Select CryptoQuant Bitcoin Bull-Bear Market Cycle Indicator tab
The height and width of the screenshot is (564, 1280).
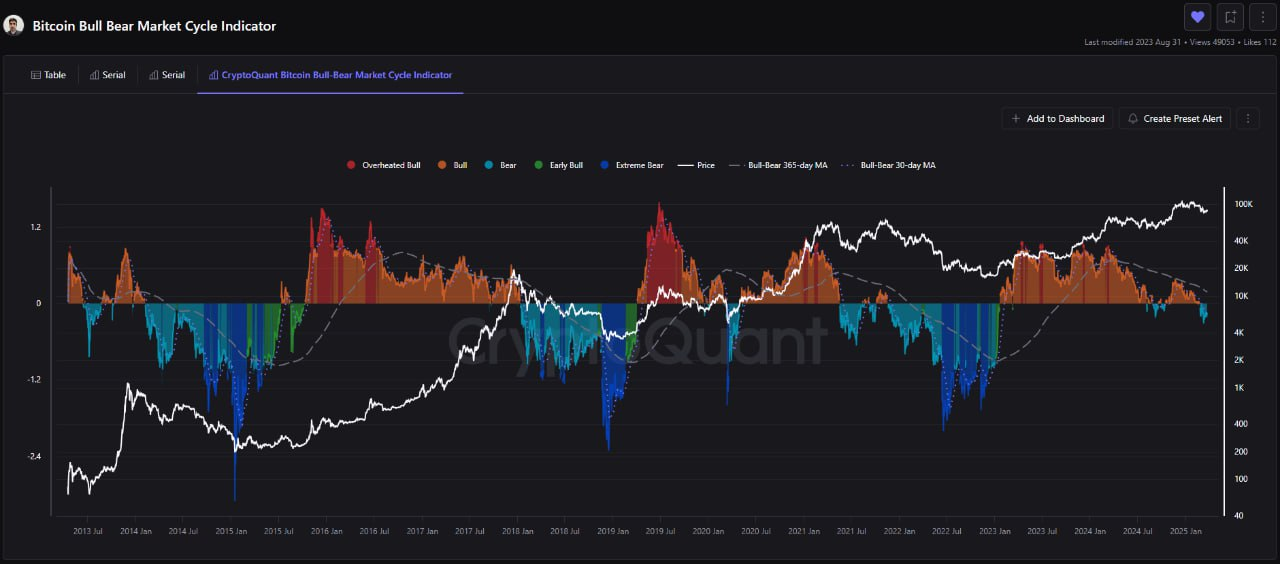[330, 75]
